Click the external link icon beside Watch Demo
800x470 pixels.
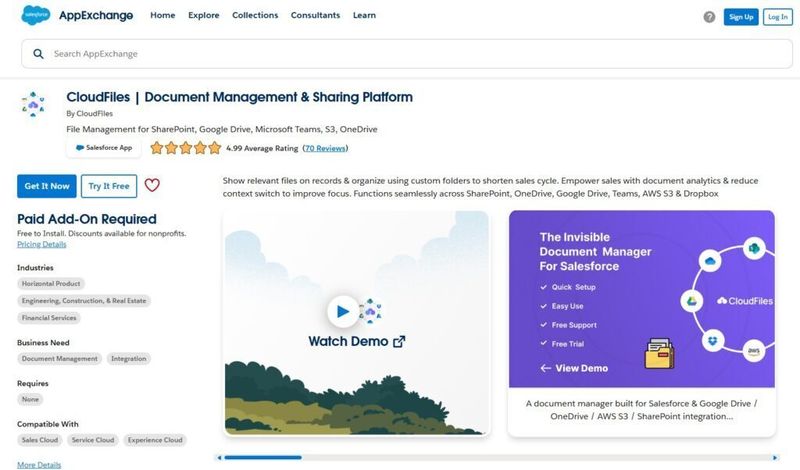tap(399, 341)
